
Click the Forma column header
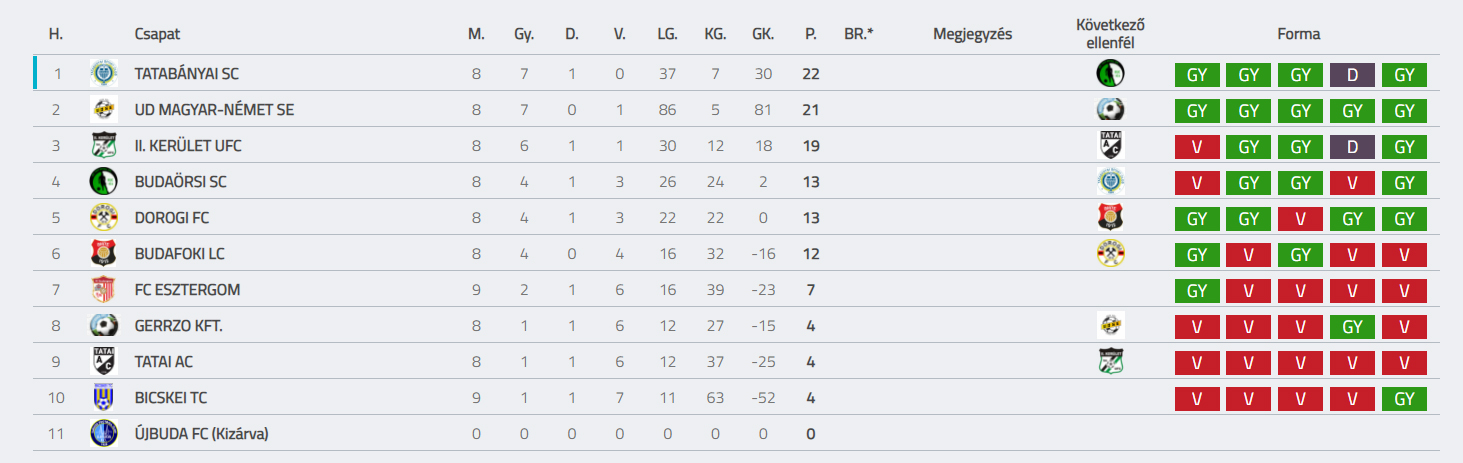point(1299,34)
